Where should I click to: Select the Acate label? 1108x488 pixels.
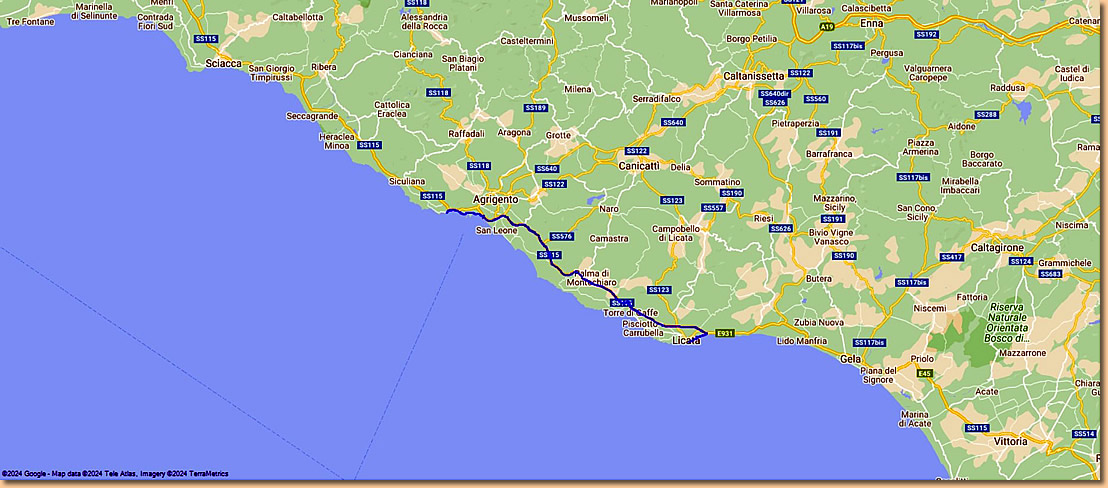pyautogui.click(x=985, y=391)
